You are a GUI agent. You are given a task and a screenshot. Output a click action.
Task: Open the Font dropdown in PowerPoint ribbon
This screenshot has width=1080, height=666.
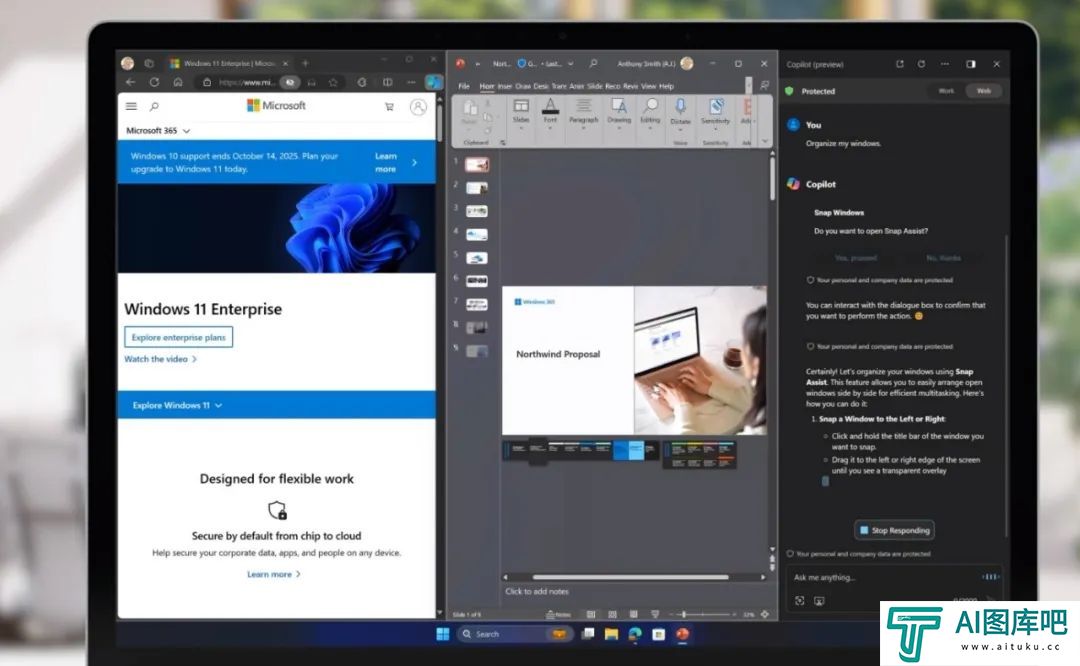pos(550,112)
